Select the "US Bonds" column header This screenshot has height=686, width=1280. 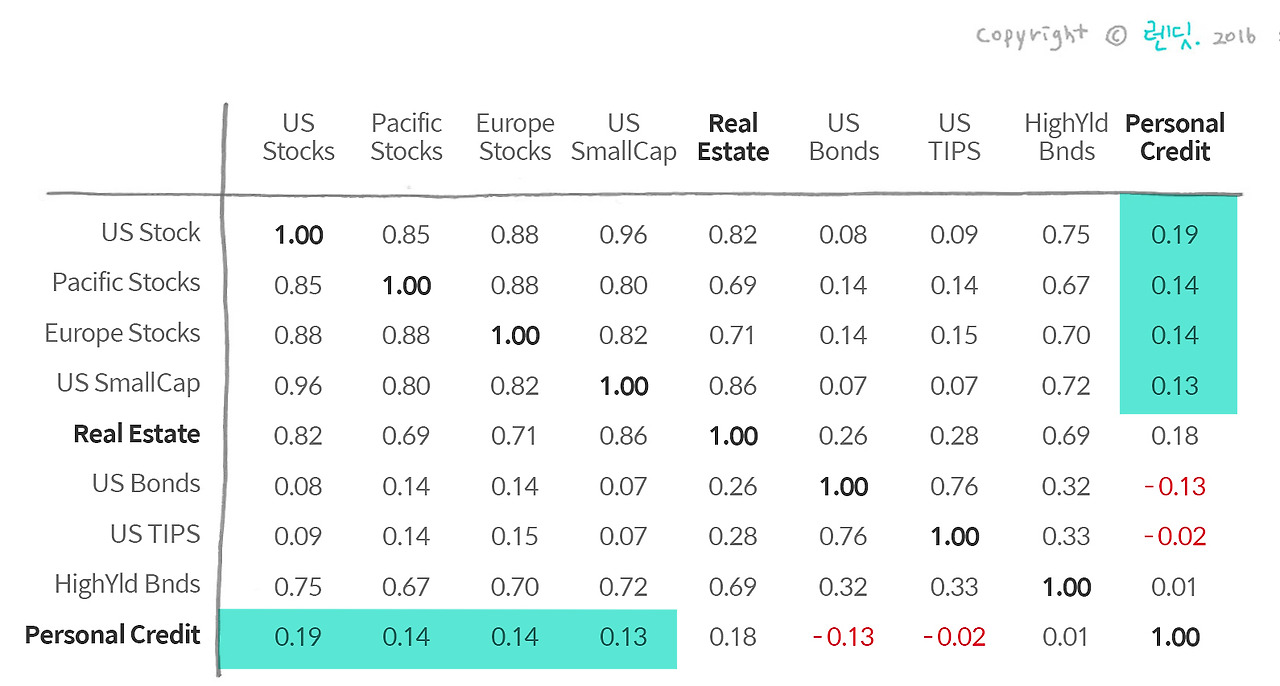click(x=843, y=138)
